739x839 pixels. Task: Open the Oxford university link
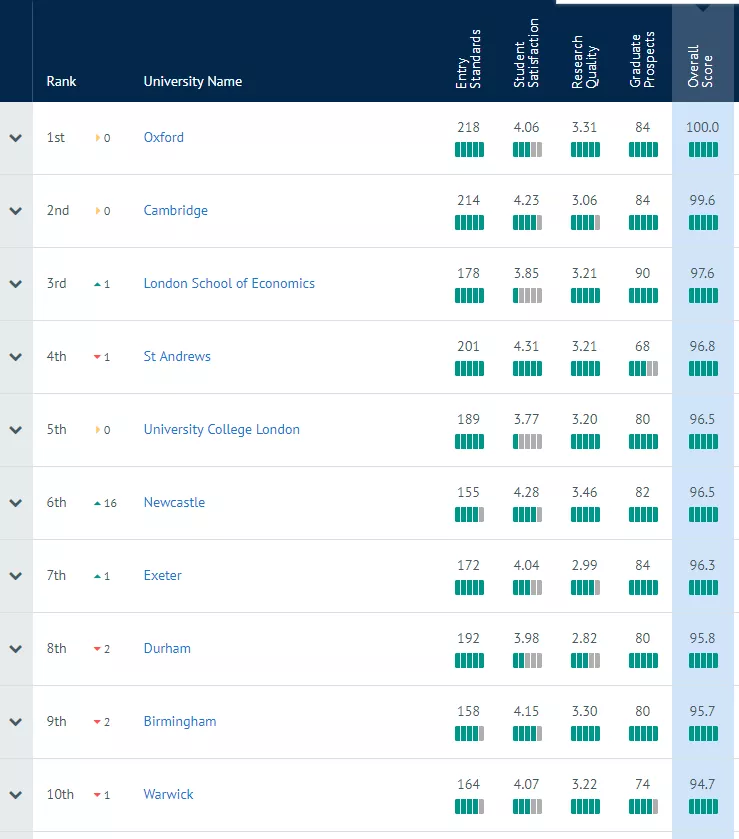[x=163, y=138]
